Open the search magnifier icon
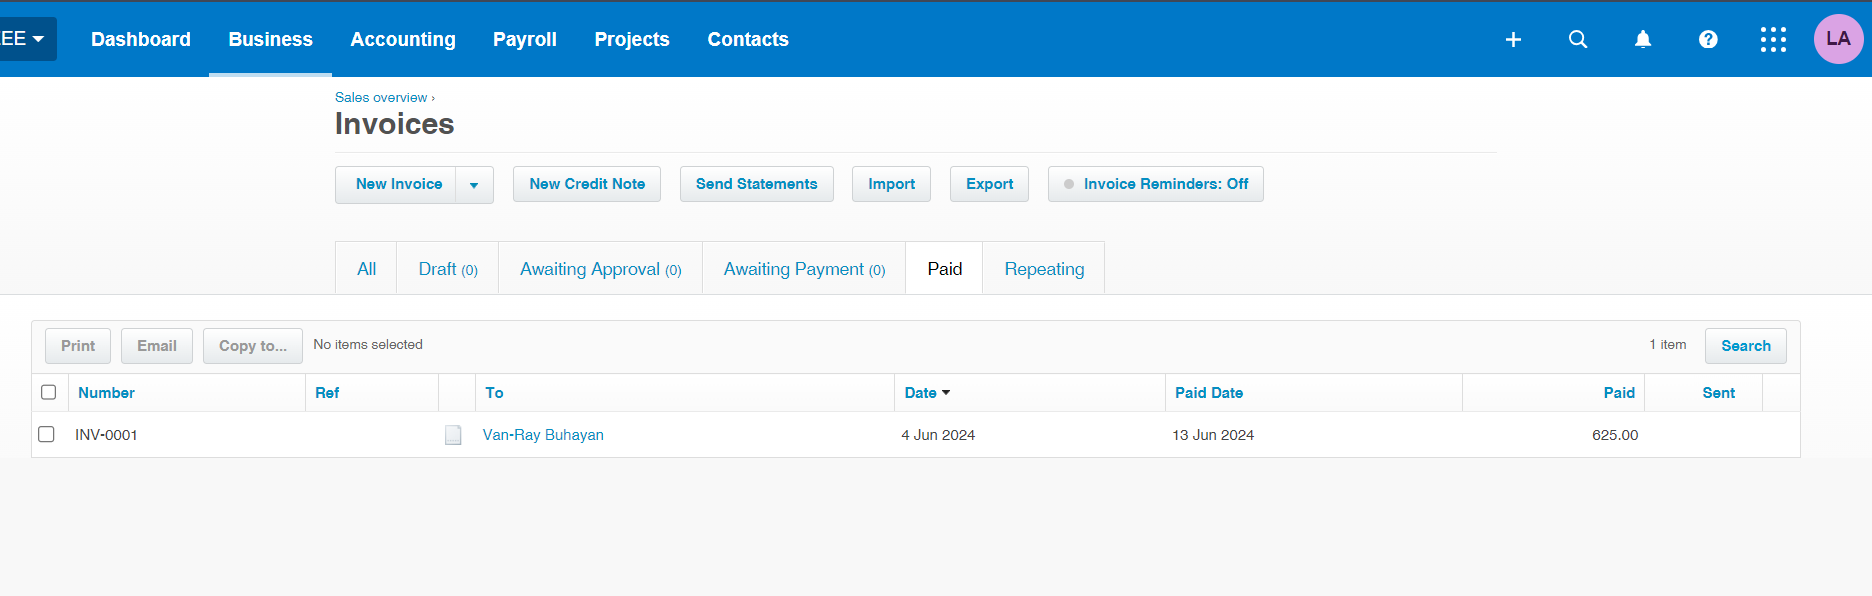The width and height of the screenshot is (1872, 596). (x=1578, y=39)
